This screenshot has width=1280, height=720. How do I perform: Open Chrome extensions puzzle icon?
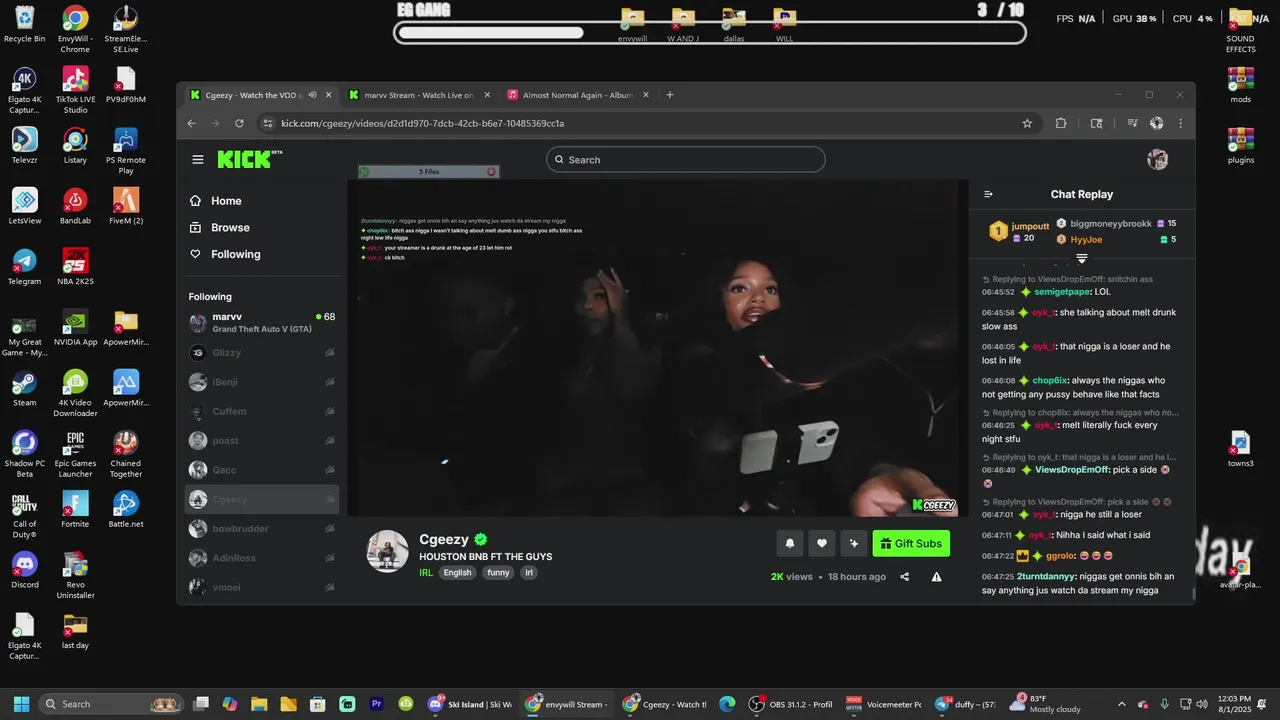point(1061,123)
